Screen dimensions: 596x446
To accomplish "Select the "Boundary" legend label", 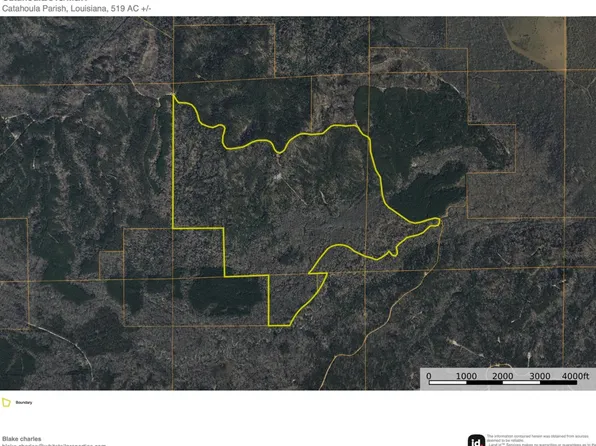I will pos(24,403).
